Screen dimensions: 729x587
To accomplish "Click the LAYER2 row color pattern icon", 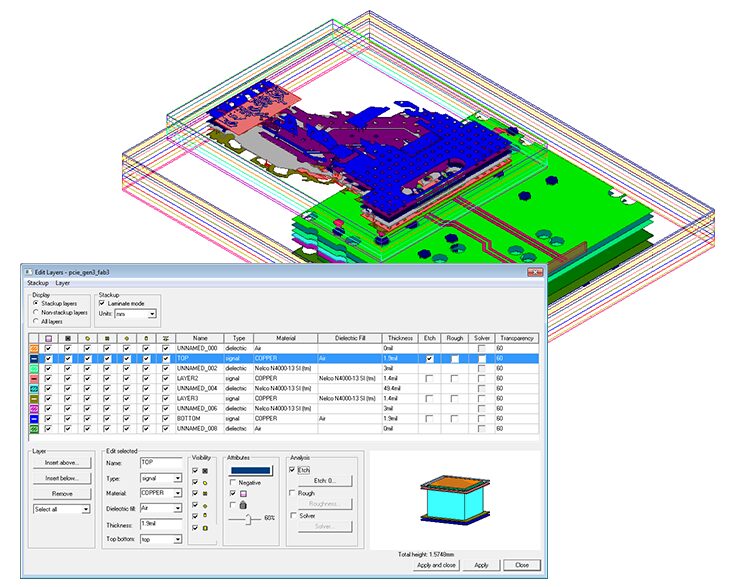I will [x=34, y=378].
